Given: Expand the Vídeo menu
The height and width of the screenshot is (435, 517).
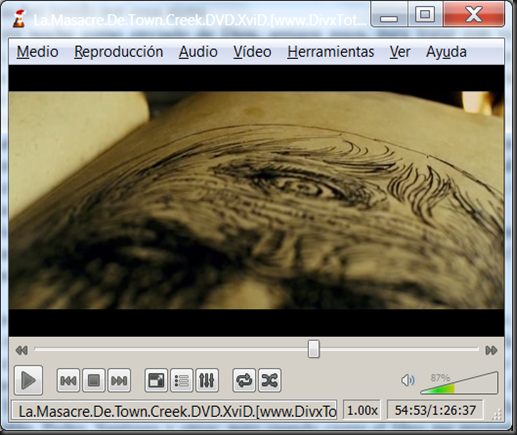Looking at the screenshot, I should point(252,52).
